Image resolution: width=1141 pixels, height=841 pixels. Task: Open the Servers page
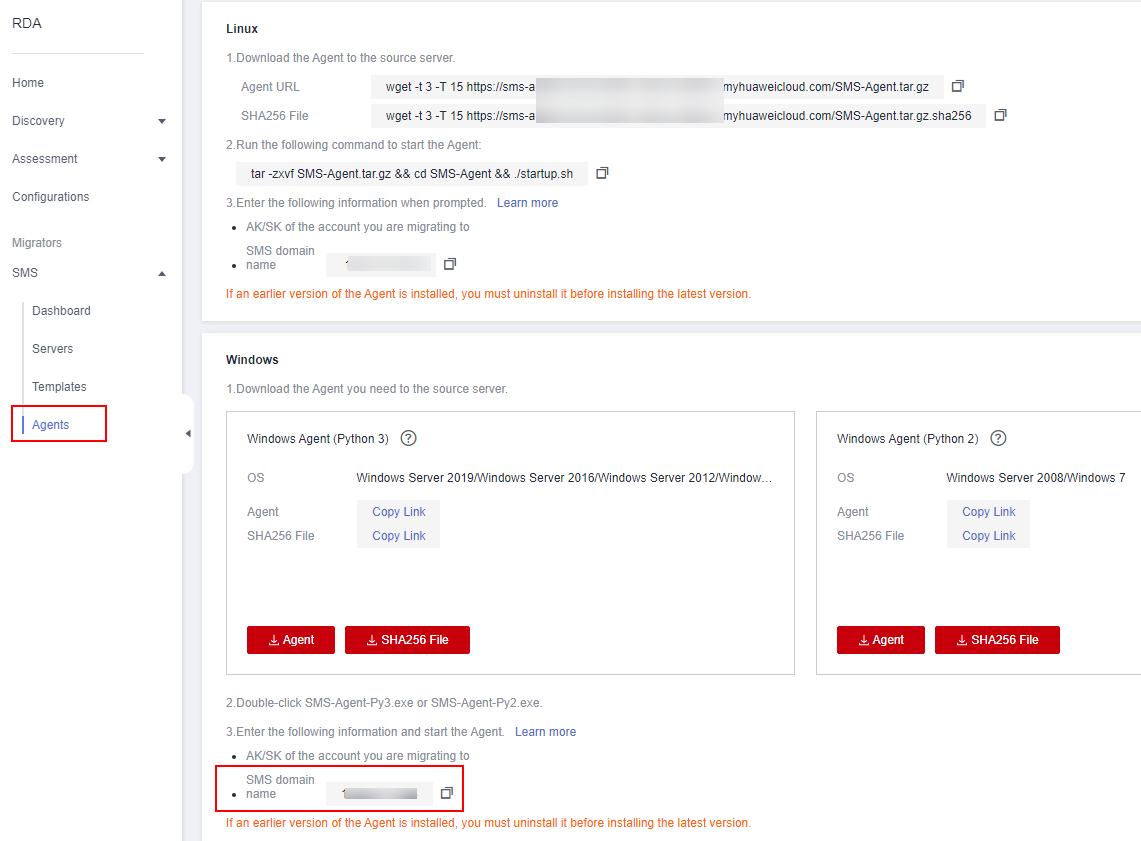[52, 349]
